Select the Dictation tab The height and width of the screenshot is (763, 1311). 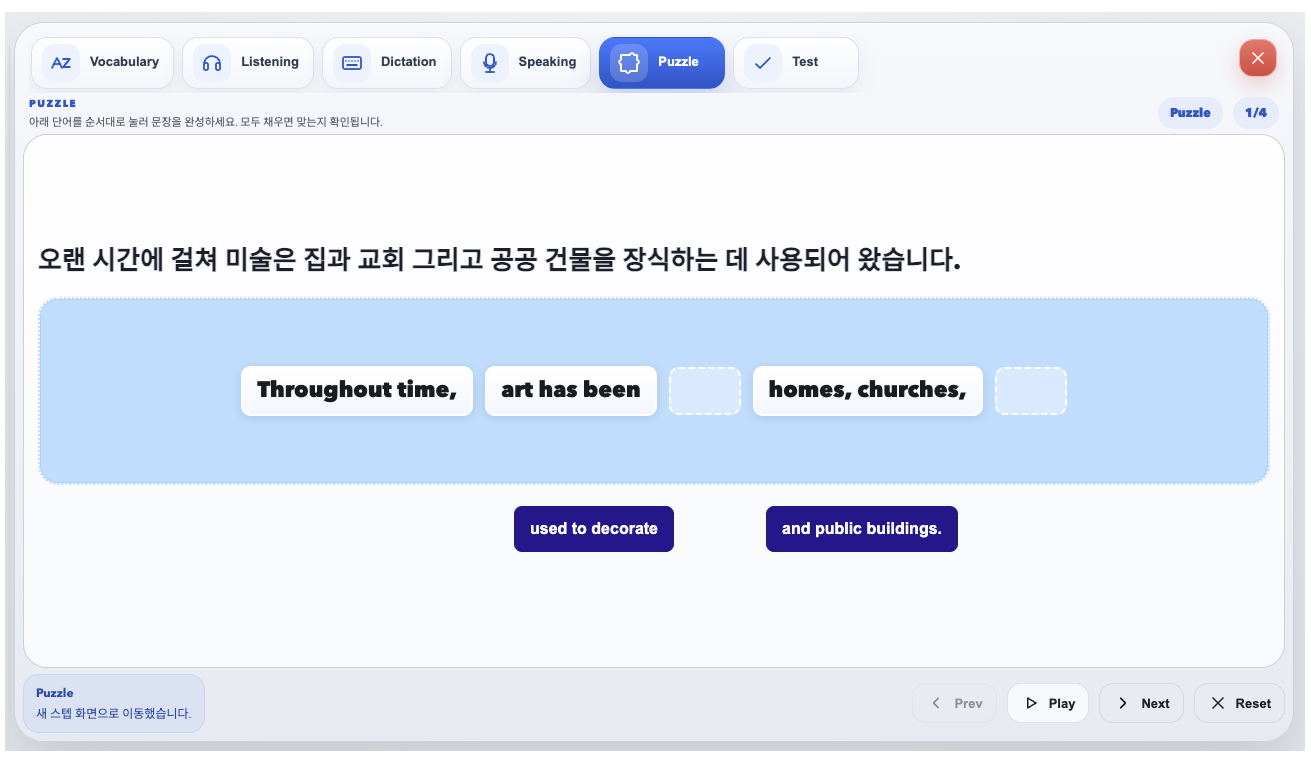pos(387,62)
